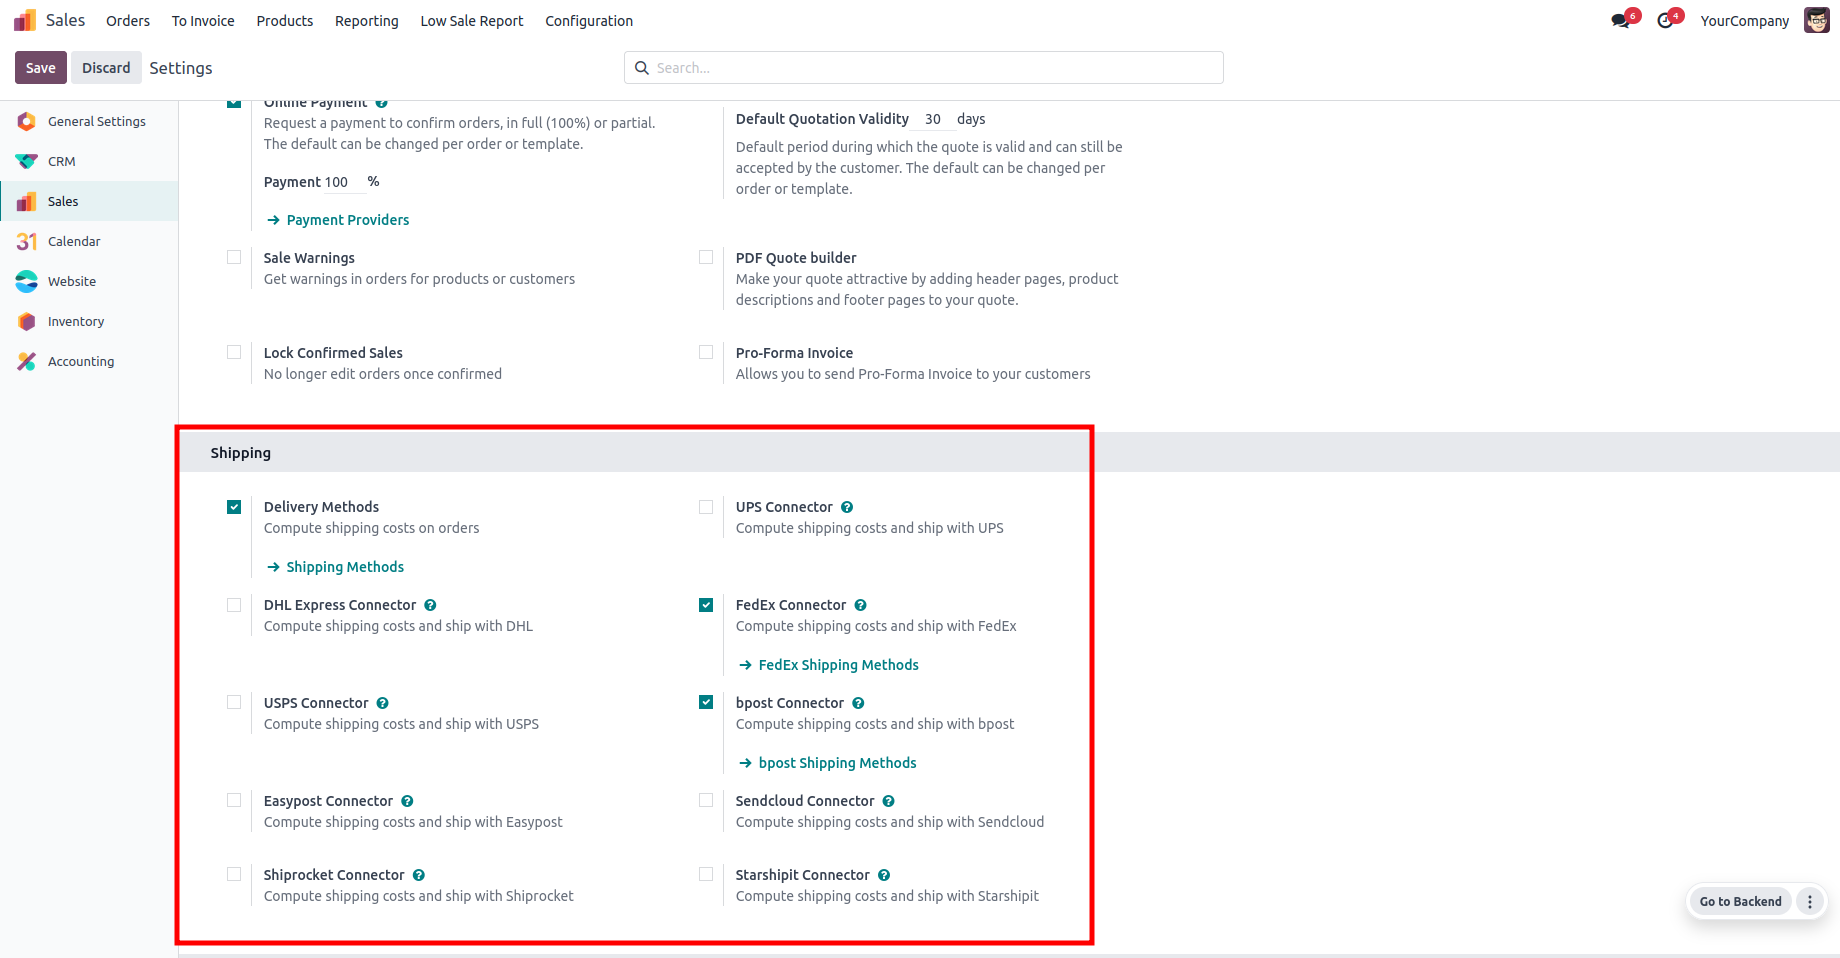
Task: Open the FedEx Shipping Methods link
Action: [838, 665]
